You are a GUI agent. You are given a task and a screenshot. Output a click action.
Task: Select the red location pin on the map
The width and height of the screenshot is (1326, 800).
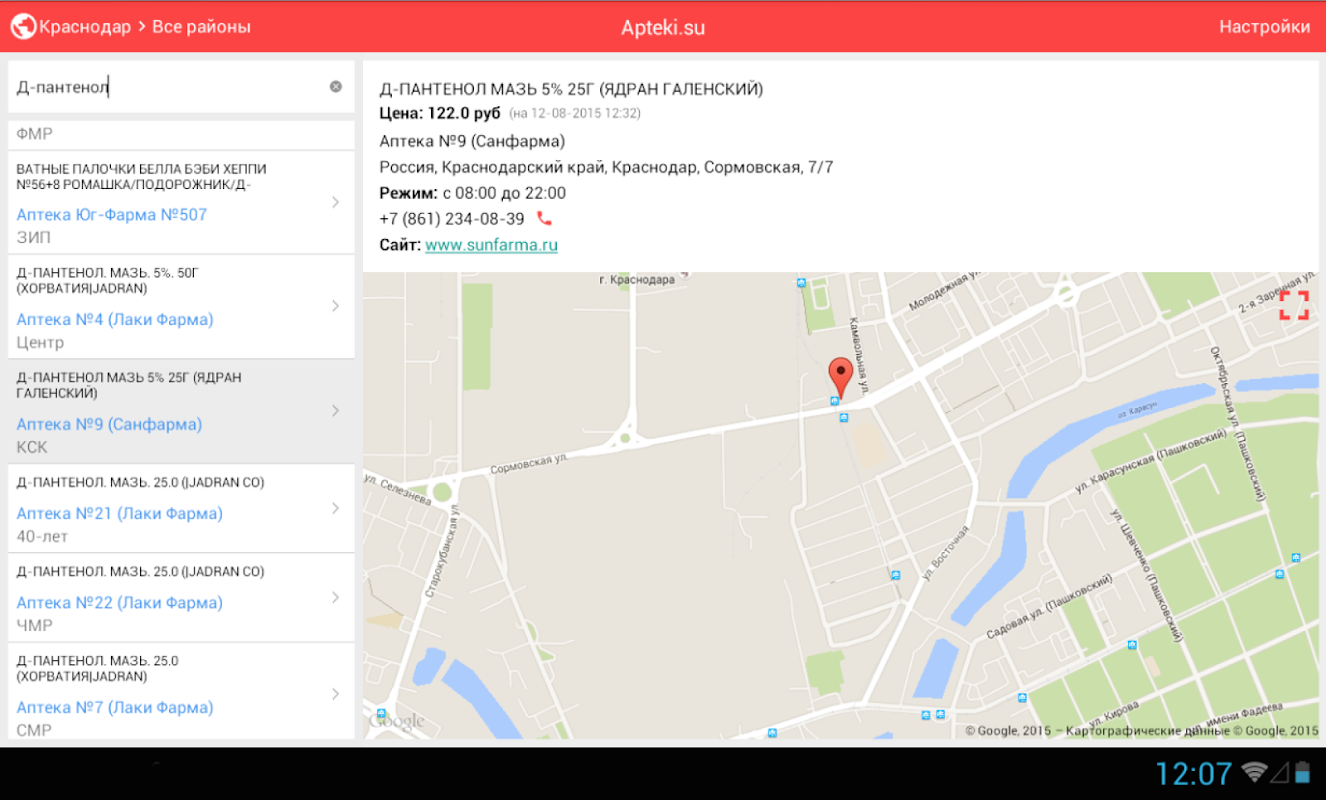[x=842, y=379]
